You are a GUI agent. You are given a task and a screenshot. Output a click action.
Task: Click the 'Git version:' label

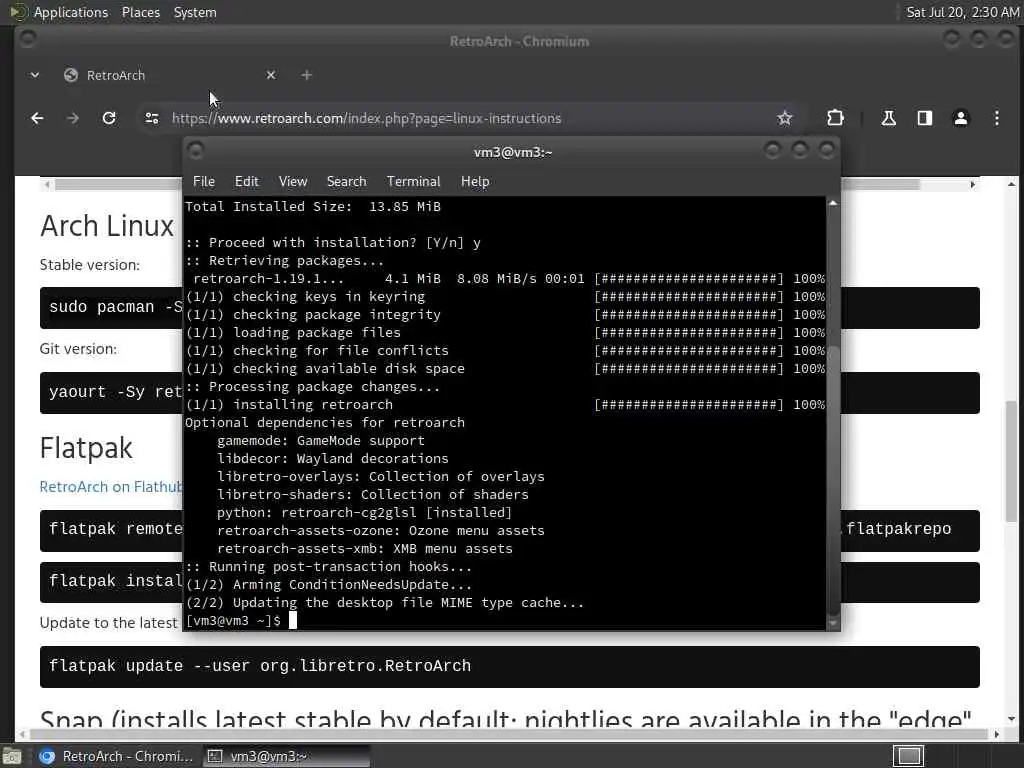78,349
